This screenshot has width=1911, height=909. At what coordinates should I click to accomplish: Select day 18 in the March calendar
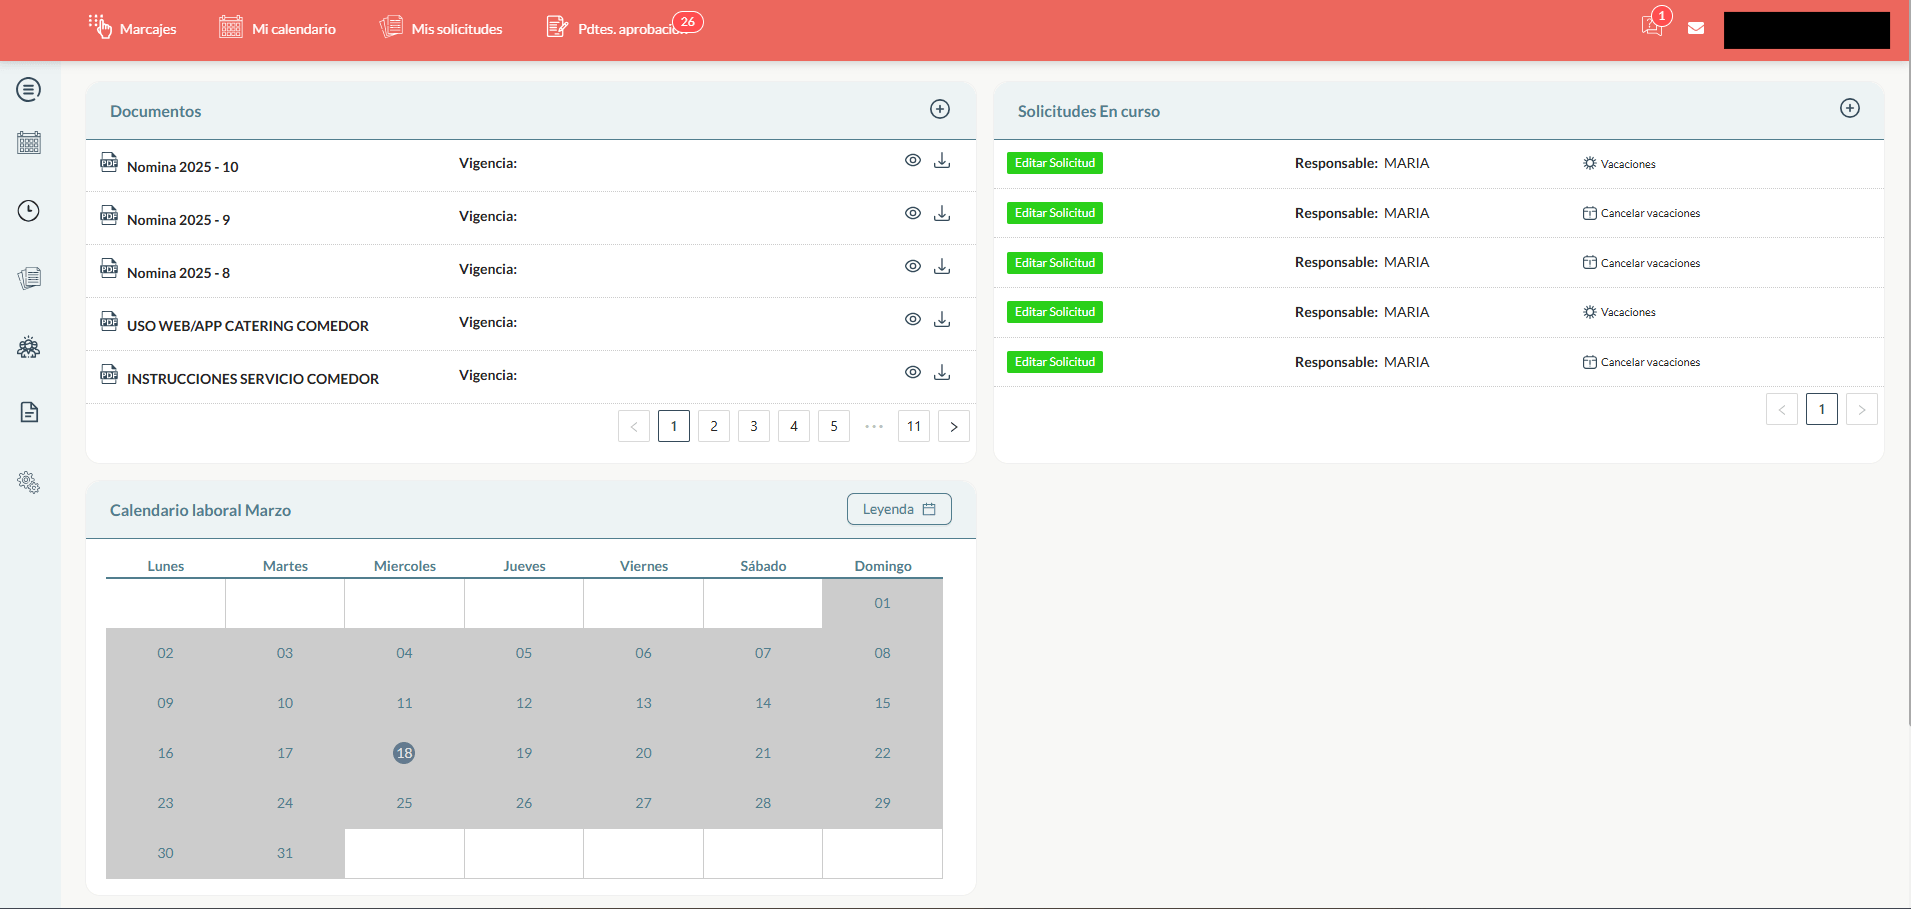point(404,753)
